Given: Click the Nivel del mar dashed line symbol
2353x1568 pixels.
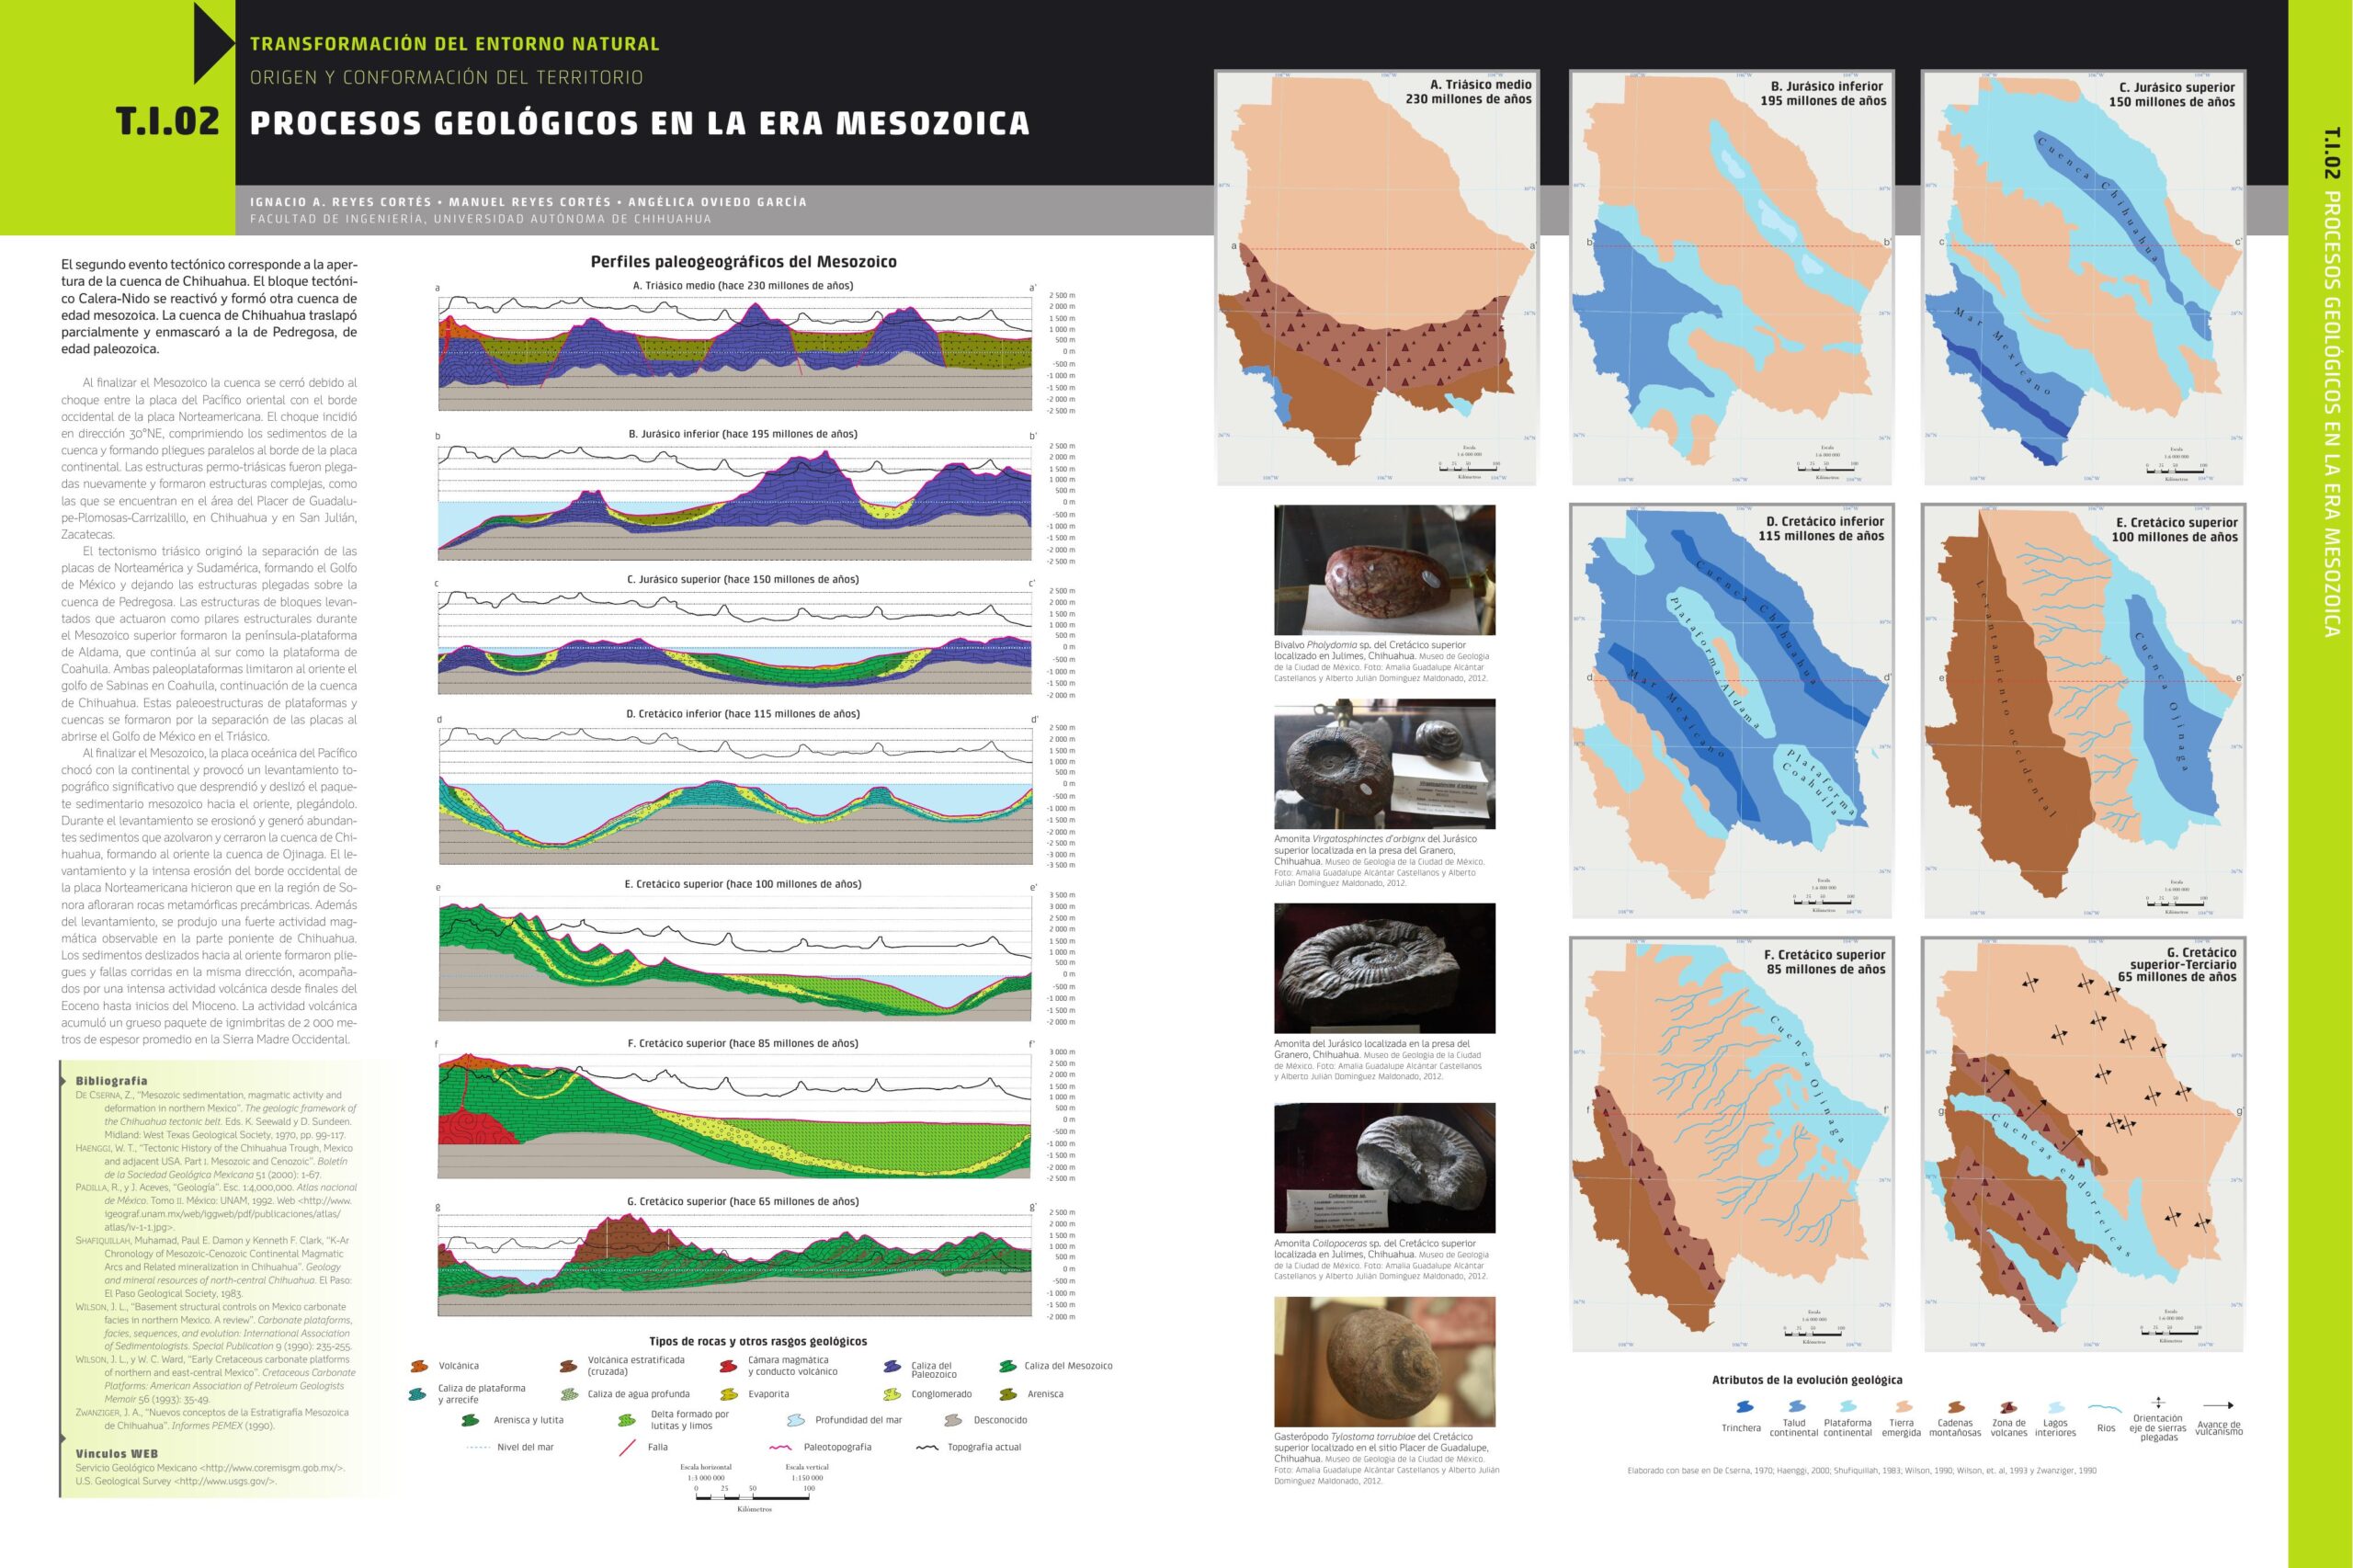Looking at the screenshot, I should point(479,1447).
